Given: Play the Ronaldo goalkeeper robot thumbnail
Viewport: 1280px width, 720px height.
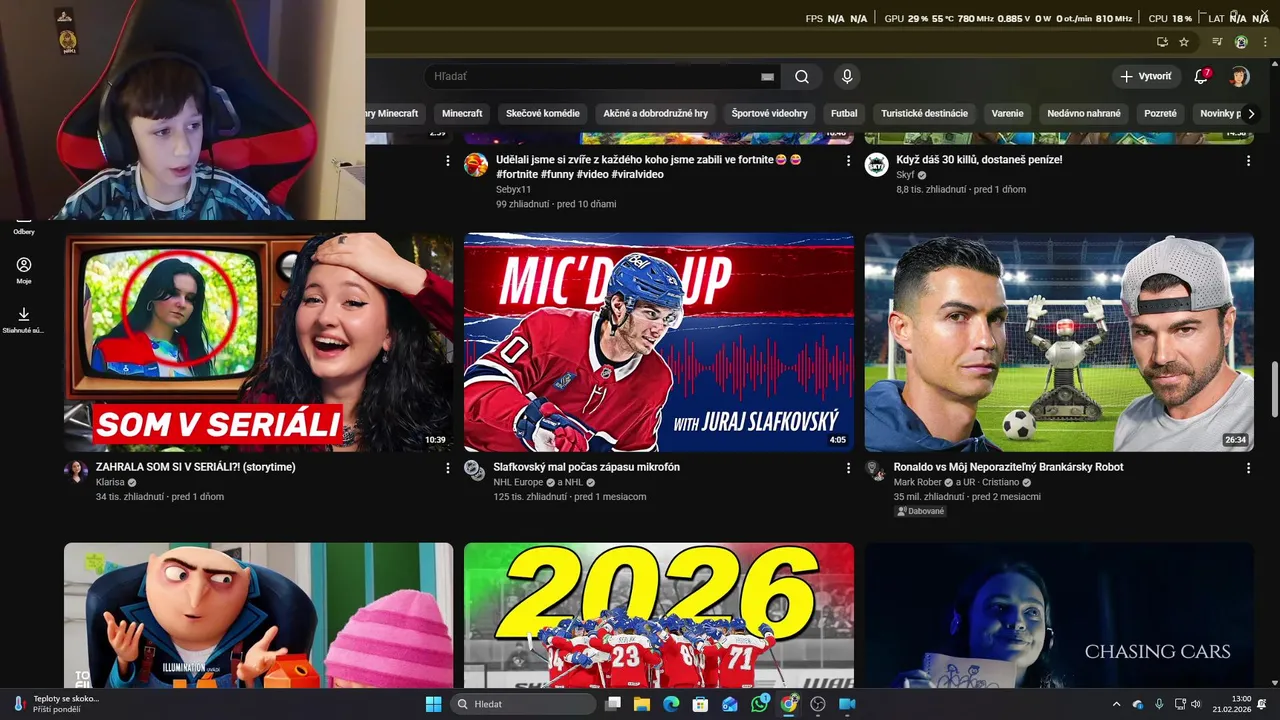Looking at the screenshot, I should [x=1059, y=342].
